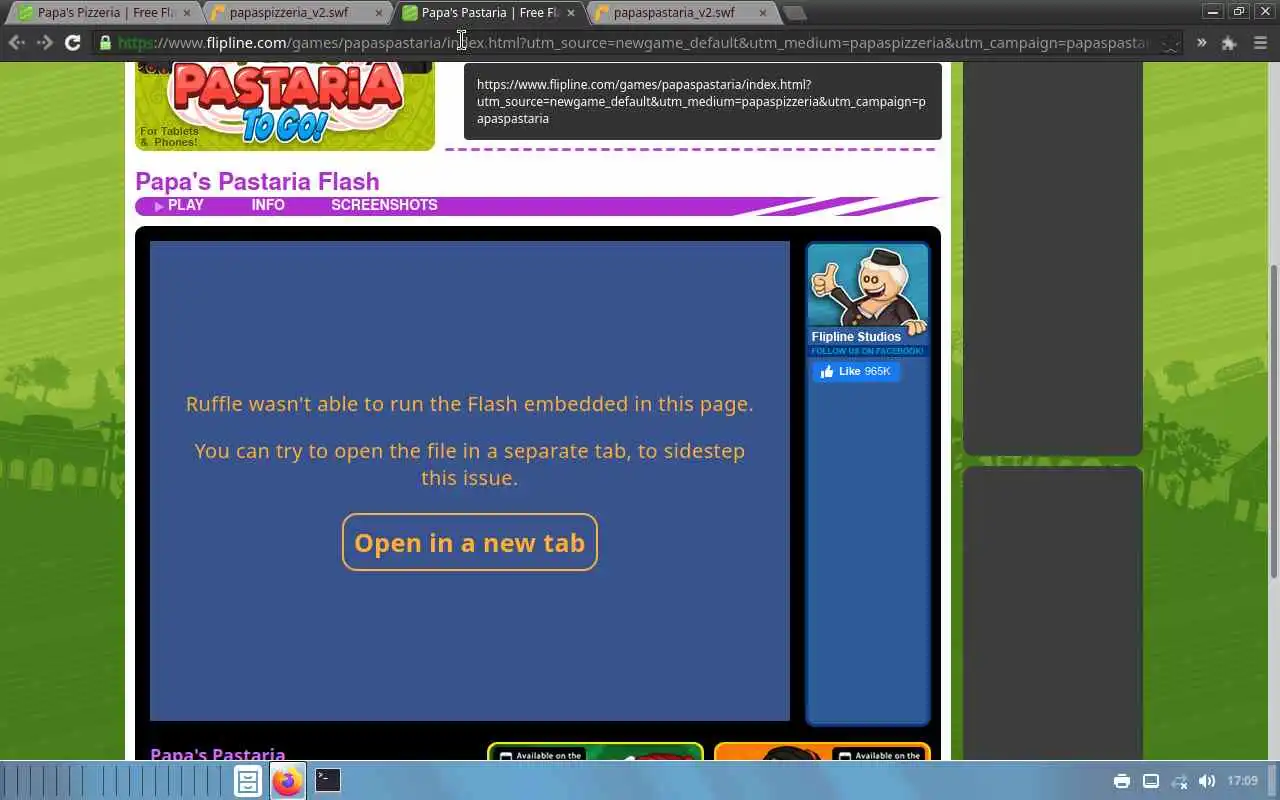The image size is (1280, 800).
Task: Click Open in a new tab button
Action: [x=470, y=542]
